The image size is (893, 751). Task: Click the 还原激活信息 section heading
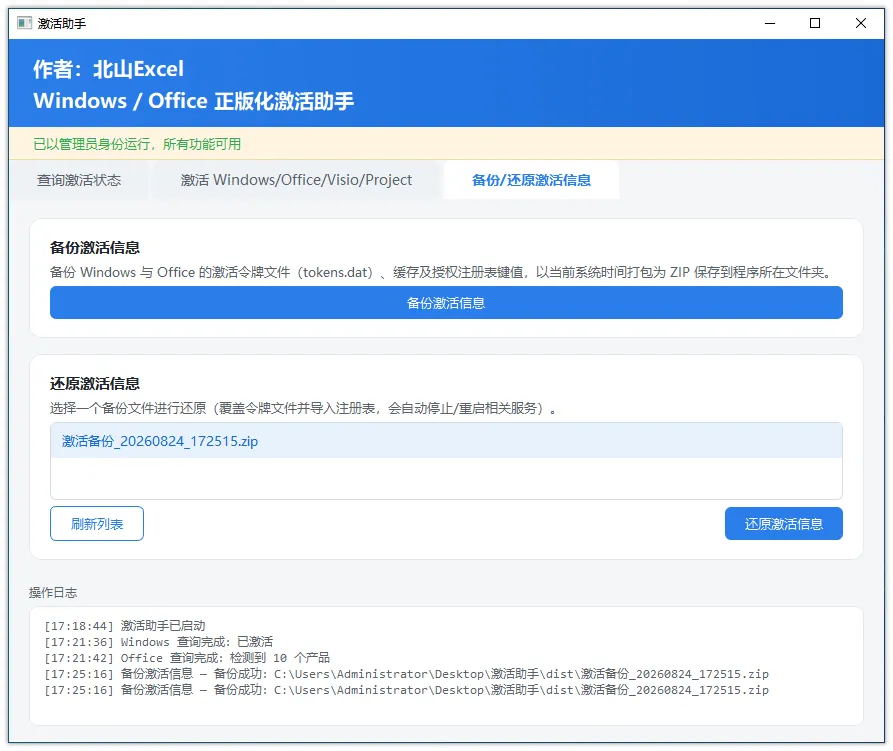coord(95,384)
